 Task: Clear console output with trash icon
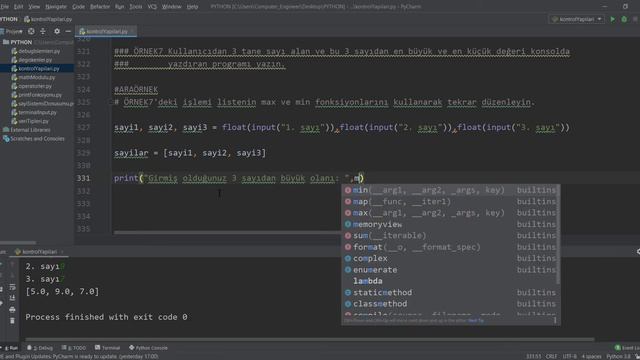click(x=12, y=321)
